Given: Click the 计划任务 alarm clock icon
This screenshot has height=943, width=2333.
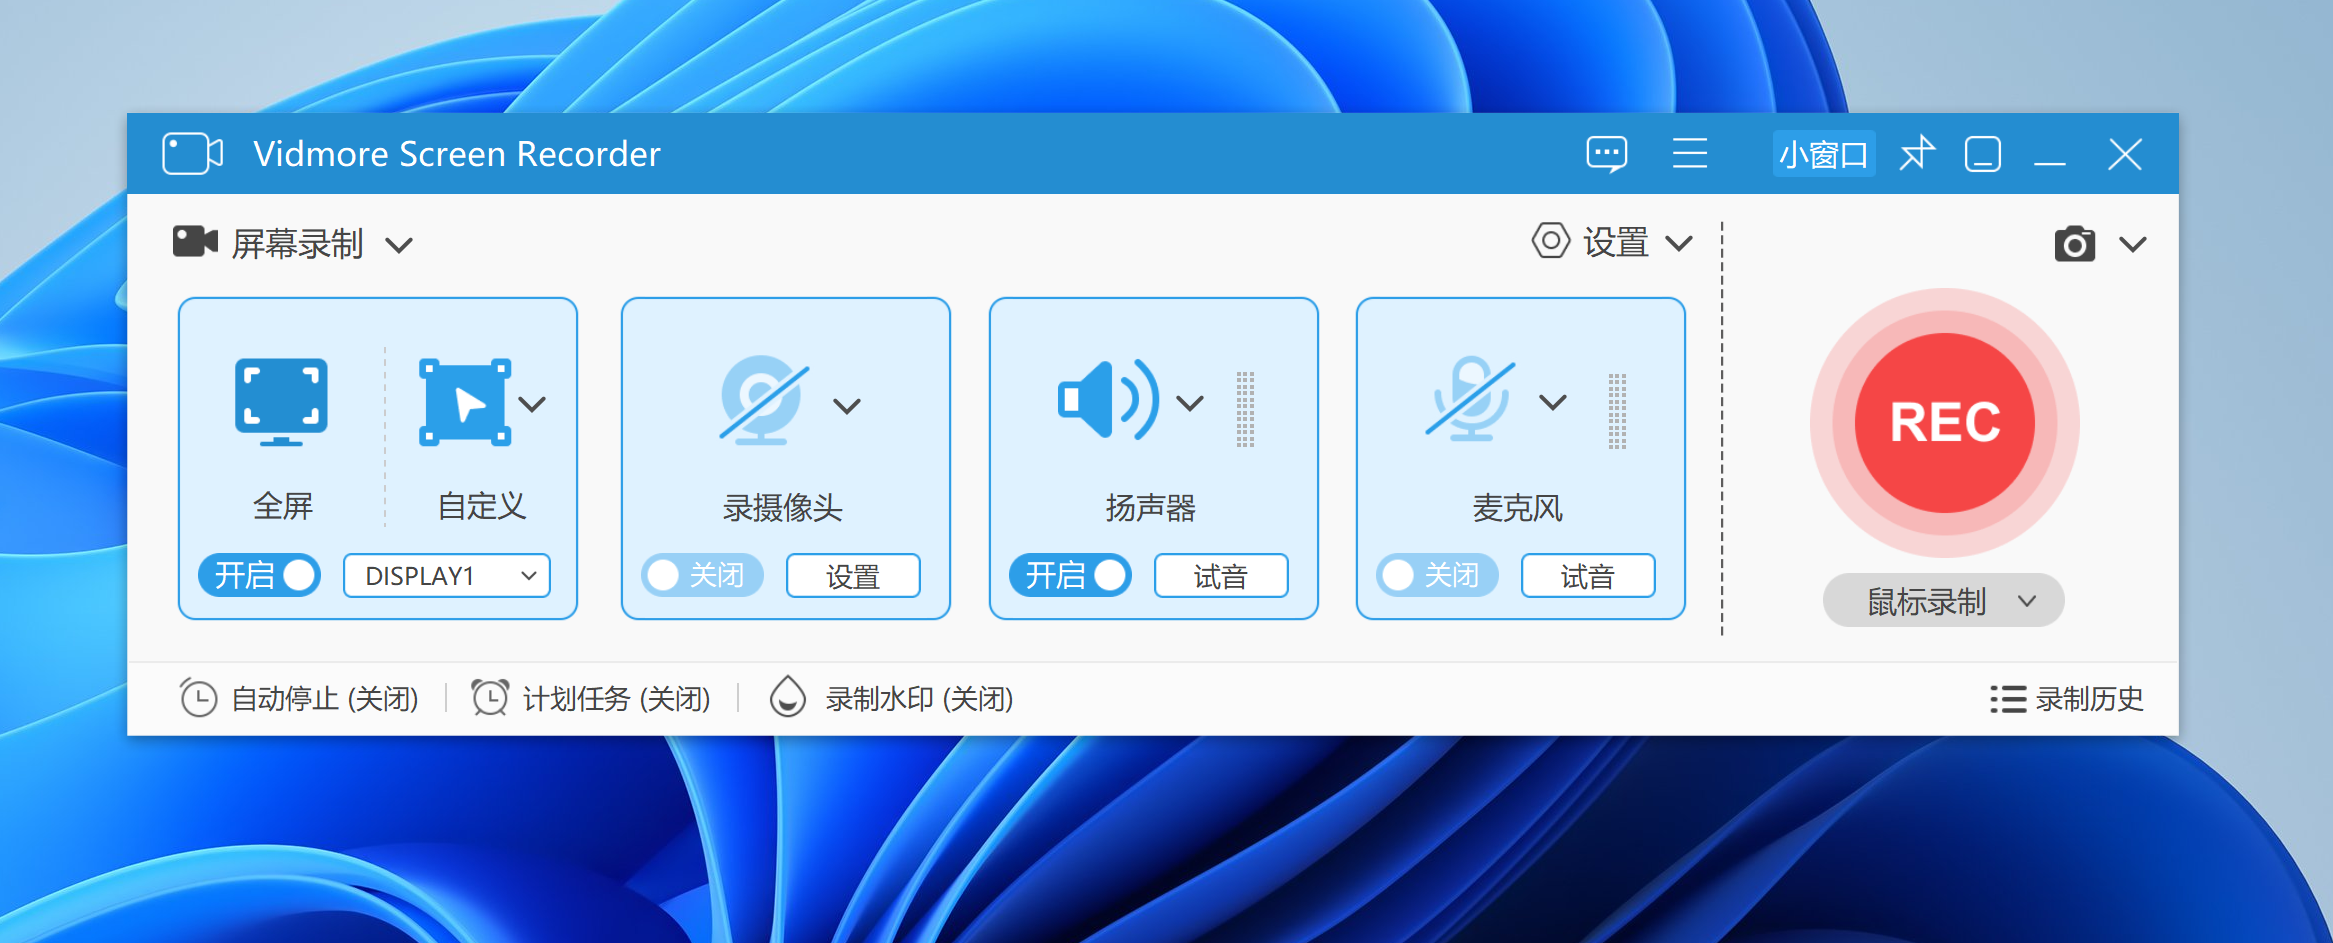Looking at the screenshot, I should pos(490,698).
